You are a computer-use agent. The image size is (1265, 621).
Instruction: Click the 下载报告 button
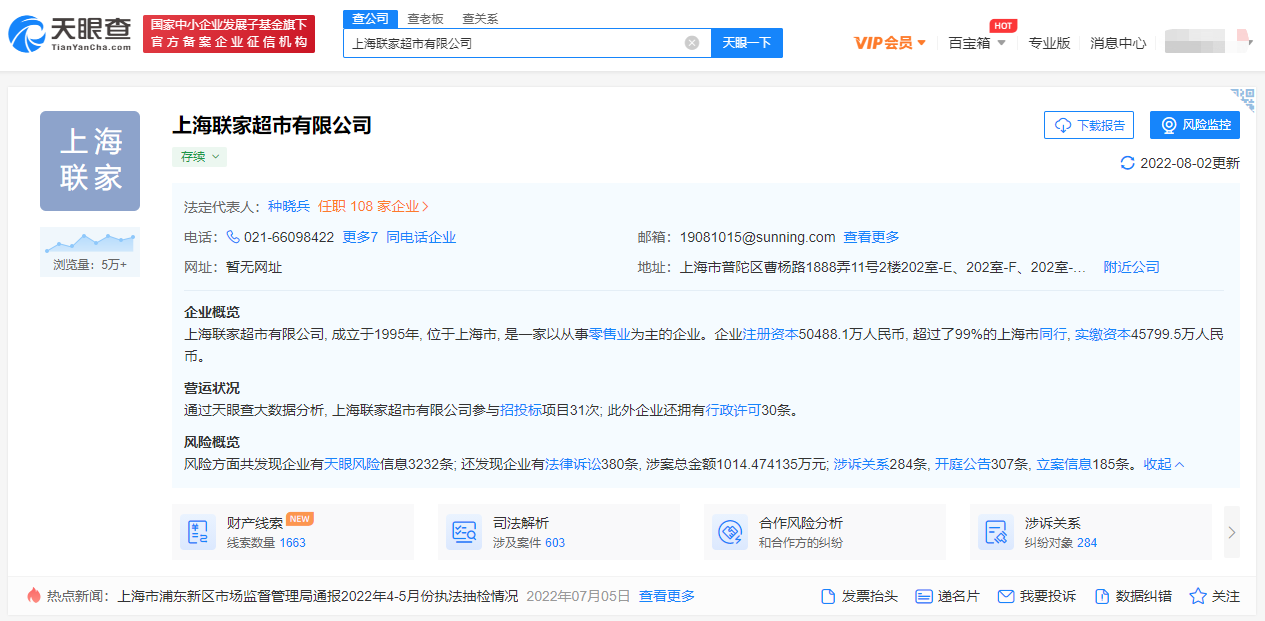coord(1089,125)
